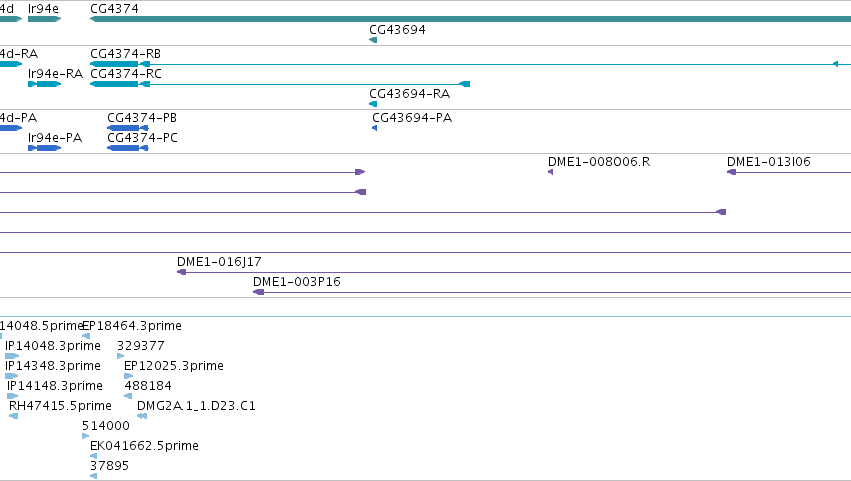Select the DME1-013I06 arrowhead glyph
Viewport: 851px width, 481px height.
(x=732, y=172)
